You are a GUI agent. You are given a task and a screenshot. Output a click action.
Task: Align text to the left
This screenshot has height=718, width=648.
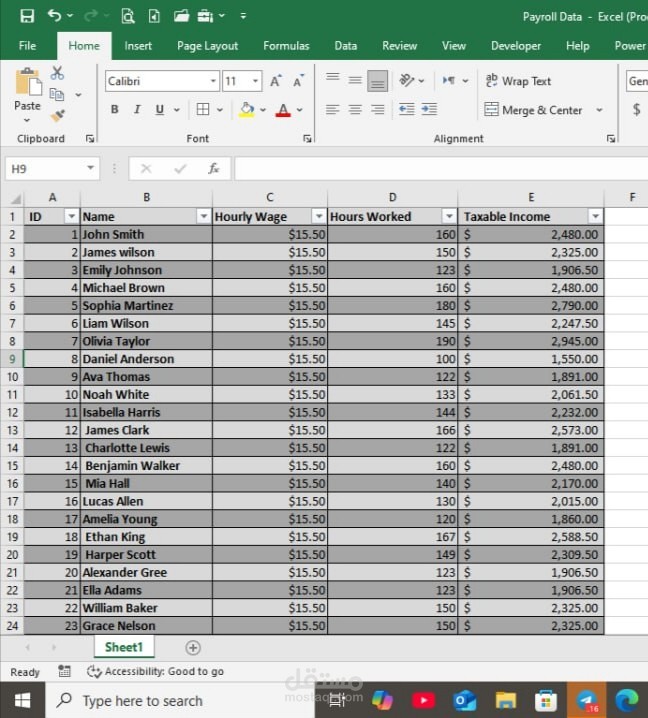pyautogui.click(x=332, y=109)
